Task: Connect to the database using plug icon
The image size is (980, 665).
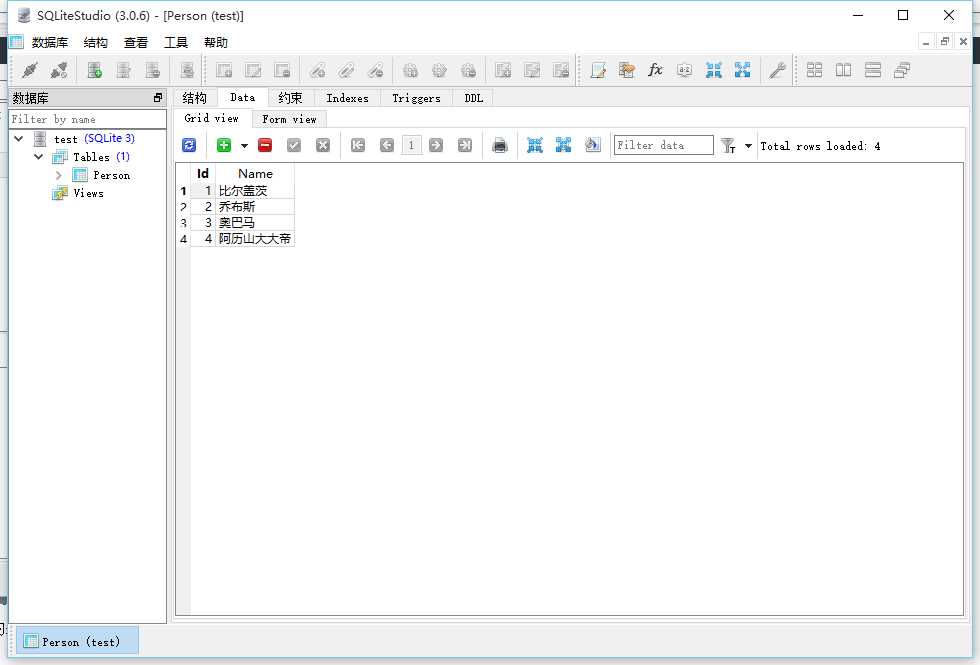Action: click(x=29, y=70)
